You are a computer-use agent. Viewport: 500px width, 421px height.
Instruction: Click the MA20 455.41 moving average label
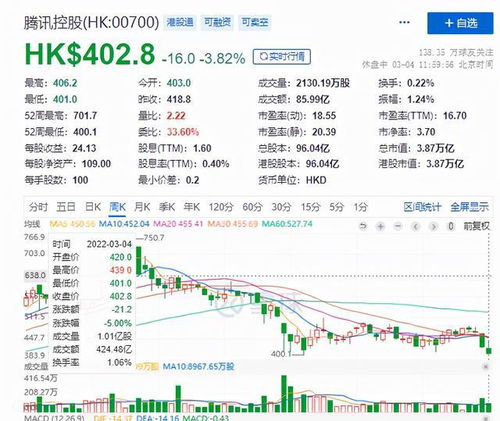[178, 224]
